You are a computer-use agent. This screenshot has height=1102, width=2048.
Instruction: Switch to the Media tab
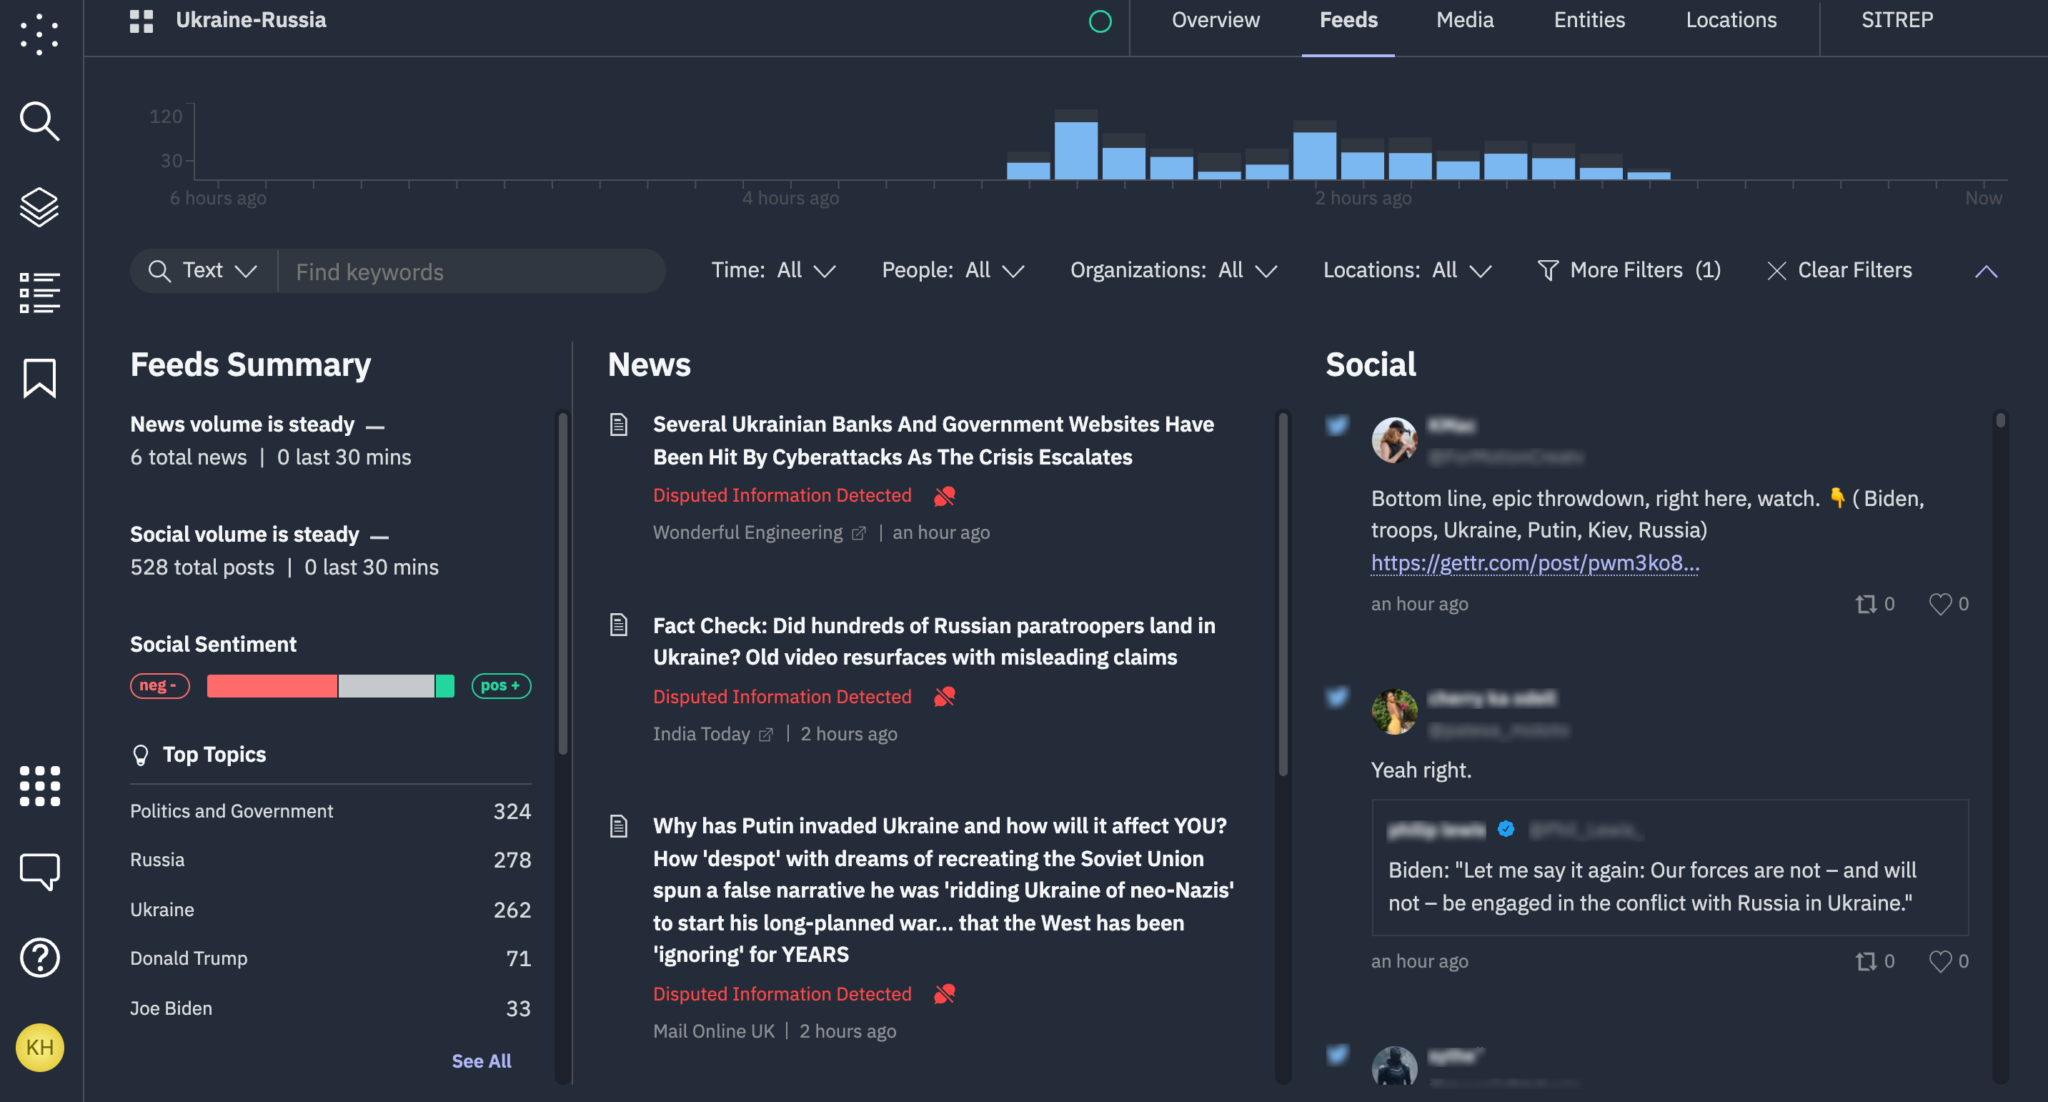coord(1464,20)
